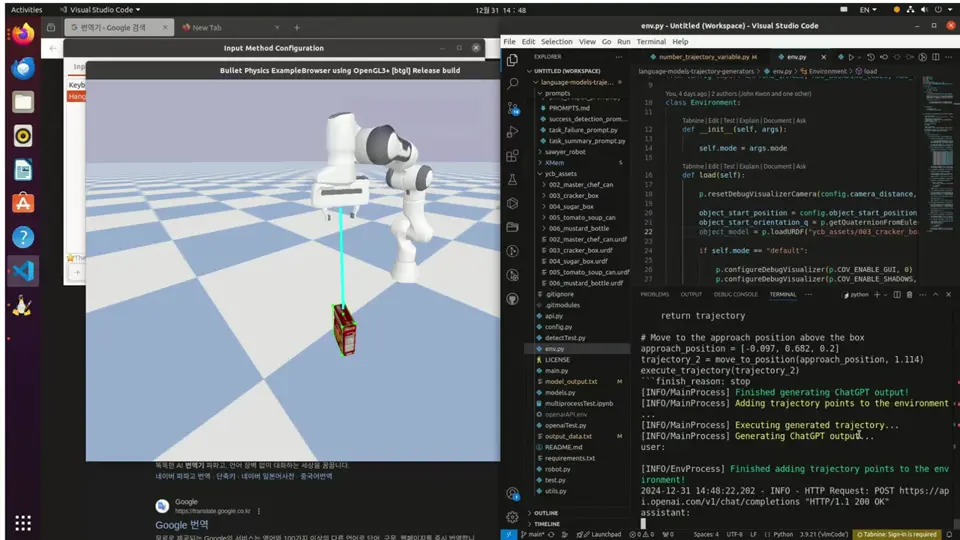Expand the 005_tomato_soup_can folder
Image resolution: width=960 pixels, height=540 pixels.
tap(582, 217)
